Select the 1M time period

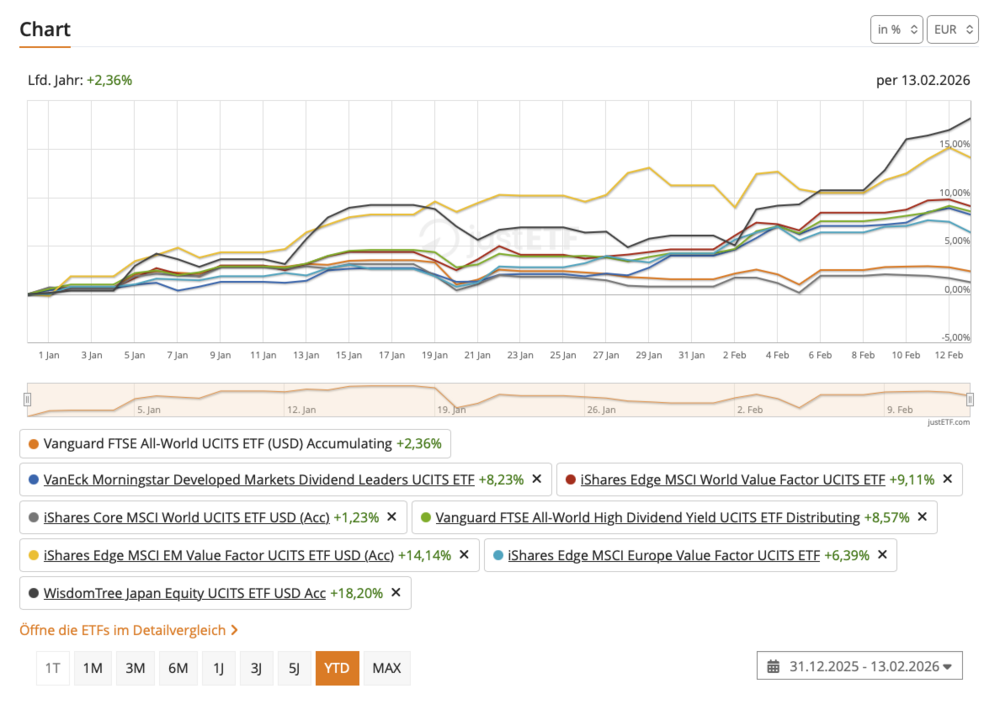click(92, 668)
